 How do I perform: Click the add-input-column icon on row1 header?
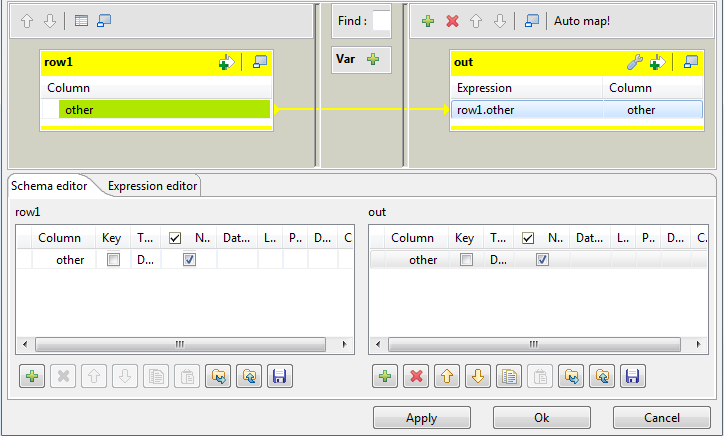[226, 62]
